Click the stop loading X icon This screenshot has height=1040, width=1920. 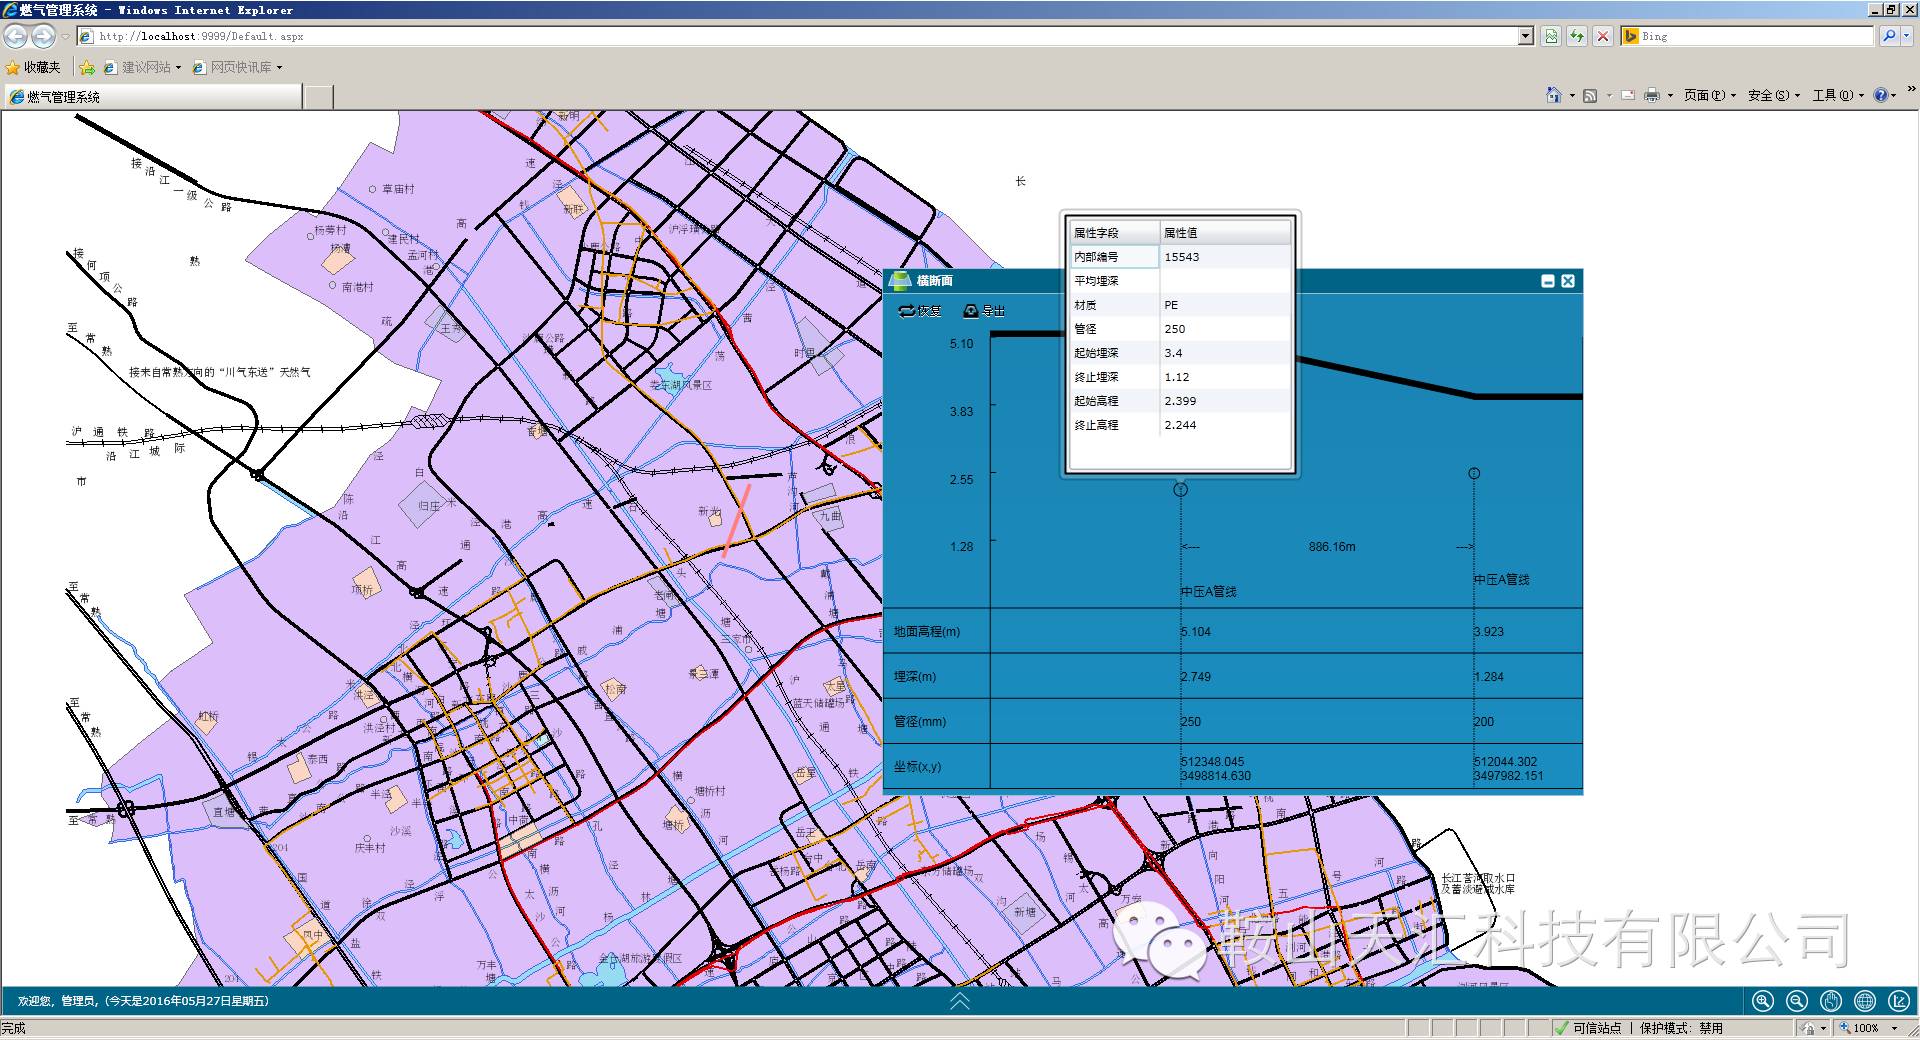[x=1603, y=36]
